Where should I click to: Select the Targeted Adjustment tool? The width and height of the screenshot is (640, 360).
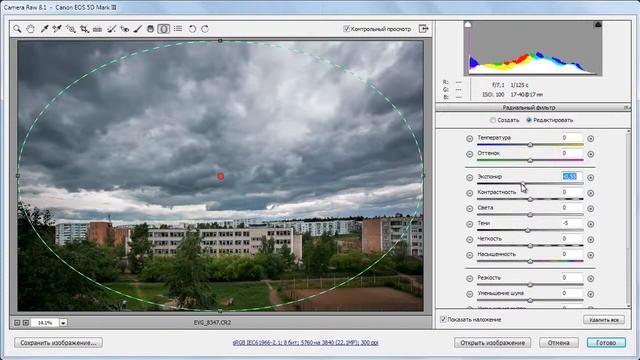pos(71,29)
